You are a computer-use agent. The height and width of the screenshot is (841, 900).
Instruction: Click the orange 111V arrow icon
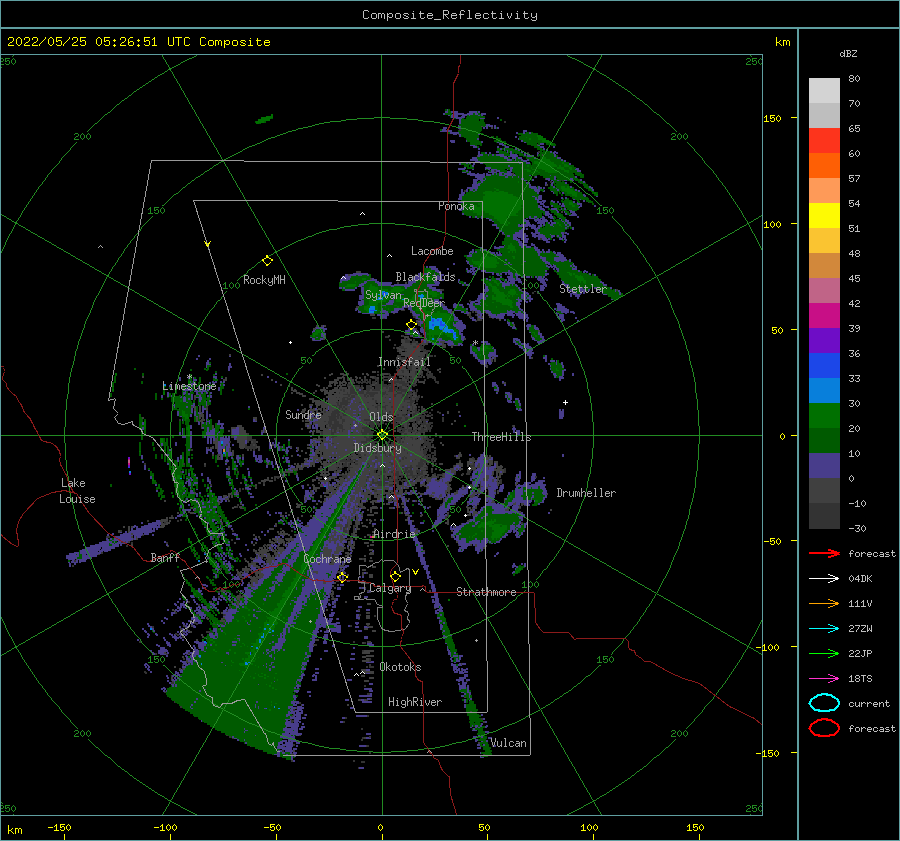[x=824, y=603]
